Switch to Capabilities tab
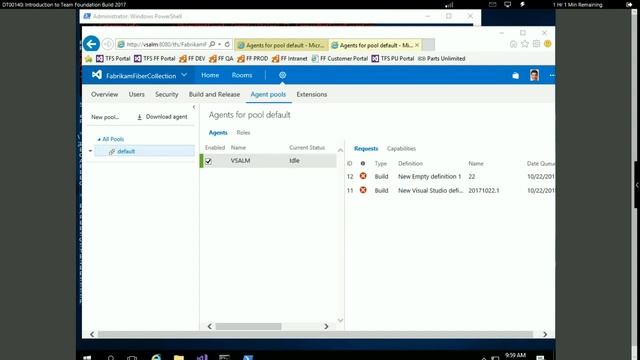640x360 pixels. click(x=401, y=149)
